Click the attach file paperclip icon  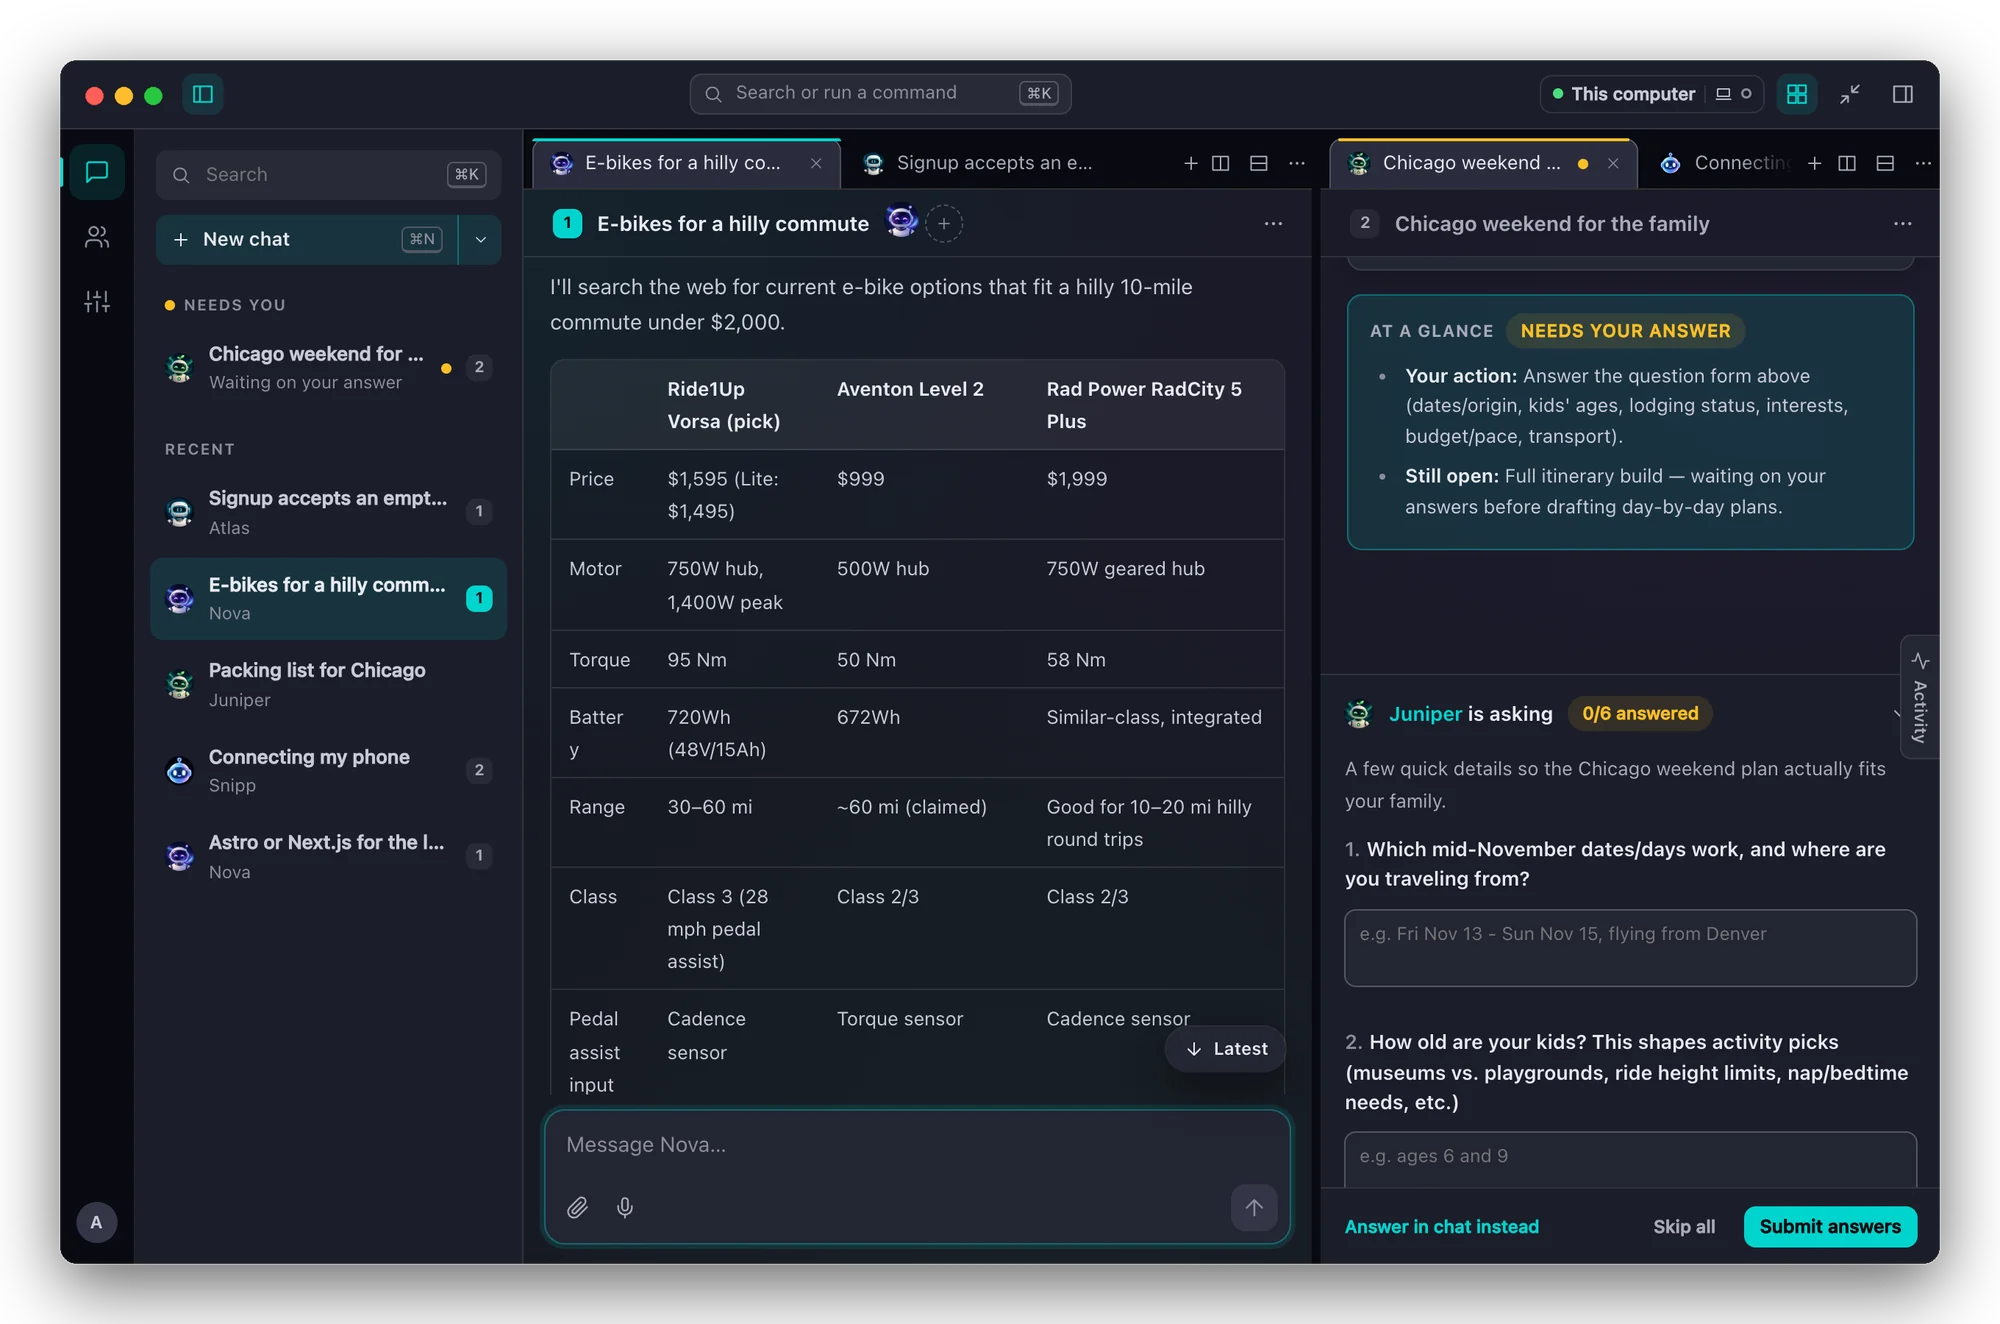[x=577, y=1207]
